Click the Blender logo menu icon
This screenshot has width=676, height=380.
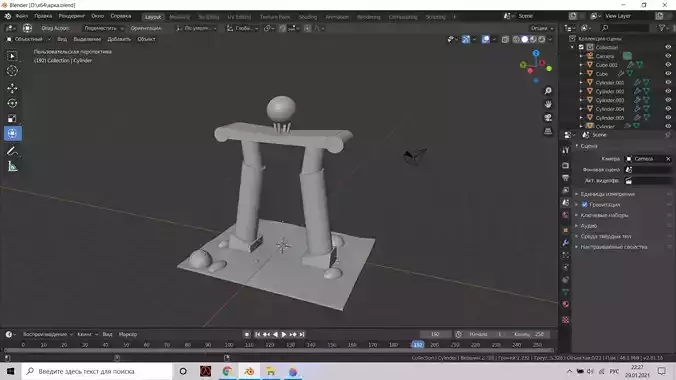pos(8,16)
